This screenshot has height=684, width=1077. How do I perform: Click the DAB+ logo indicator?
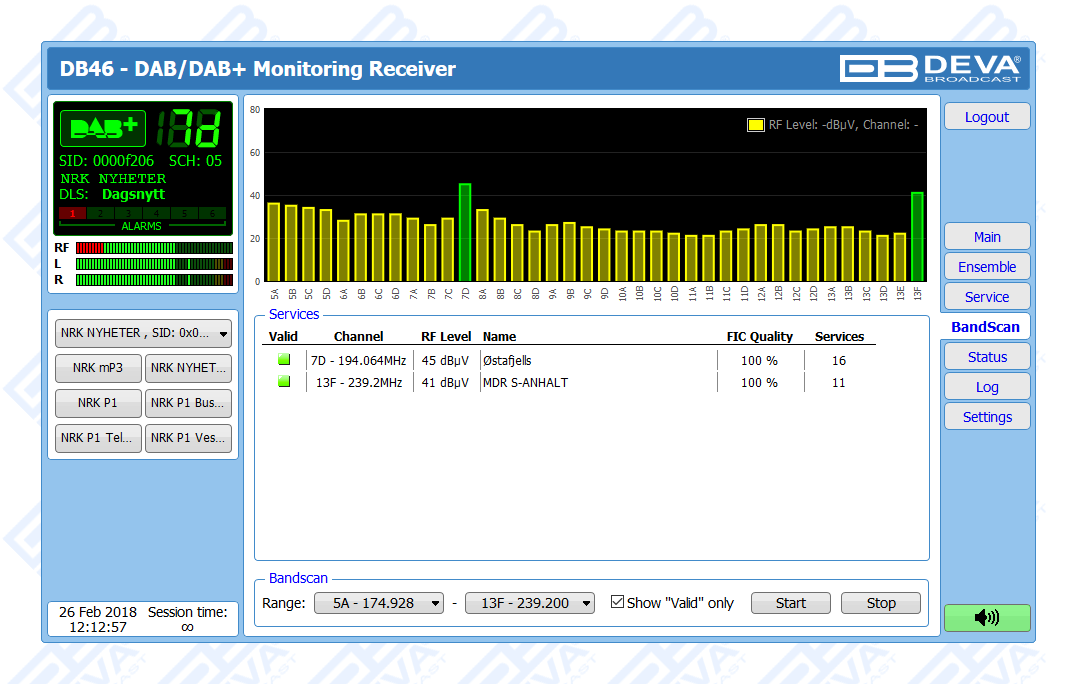click(x=103, y=128)
